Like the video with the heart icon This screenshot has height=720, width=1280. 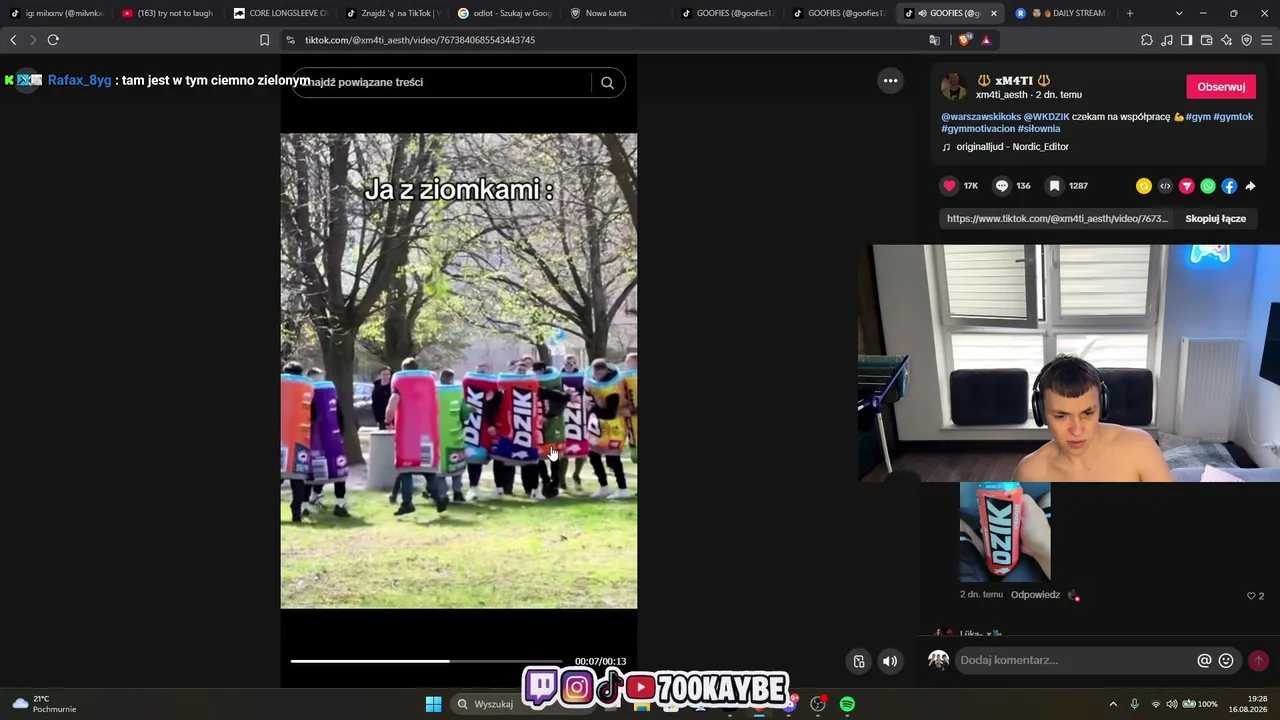[x=949, y=186]
